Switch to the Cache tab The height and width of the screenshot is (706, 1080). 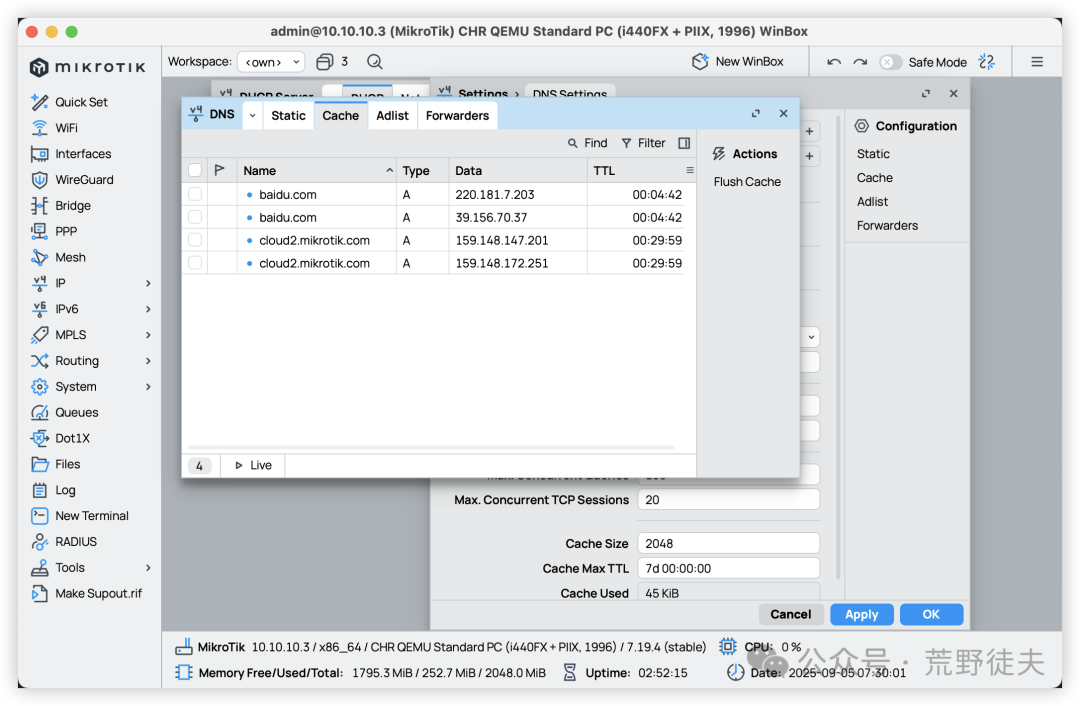tap(341, 116)
